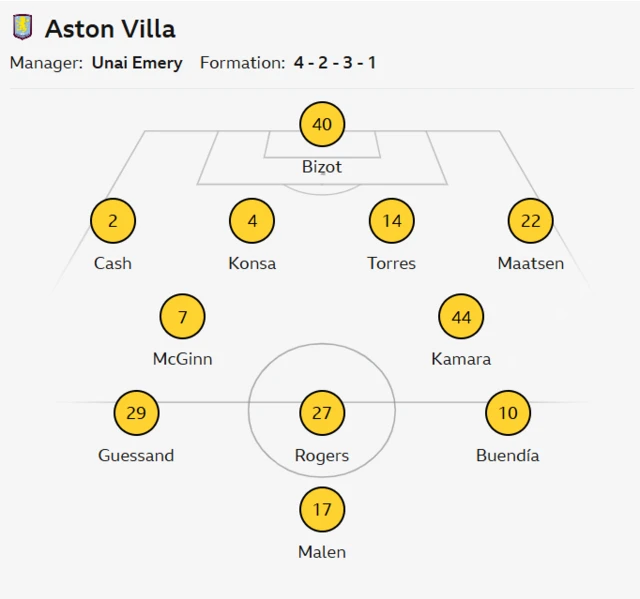Viewport: 640px width, 599px height.
Task: Select striker Malen's number 17 badge
Action: pyautogui.click(x=322, y=510)
